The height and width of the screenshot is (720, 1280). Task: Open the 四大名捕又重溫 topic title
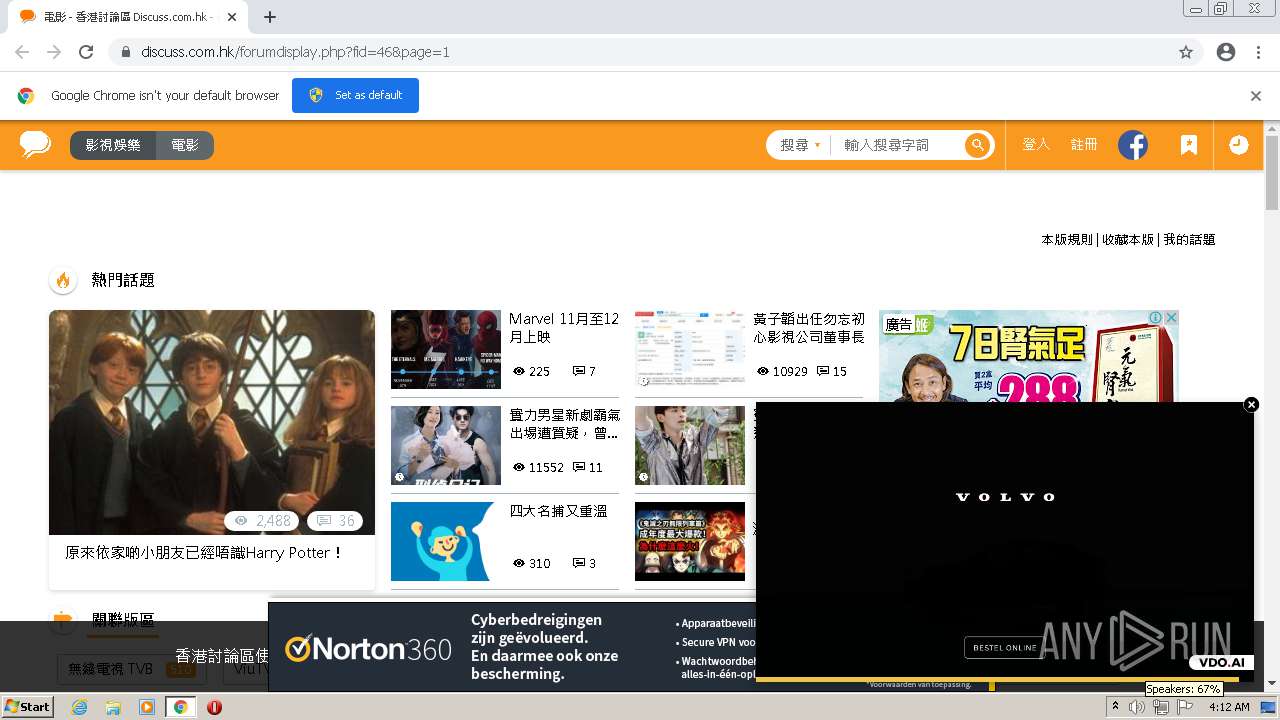(558, 511)
